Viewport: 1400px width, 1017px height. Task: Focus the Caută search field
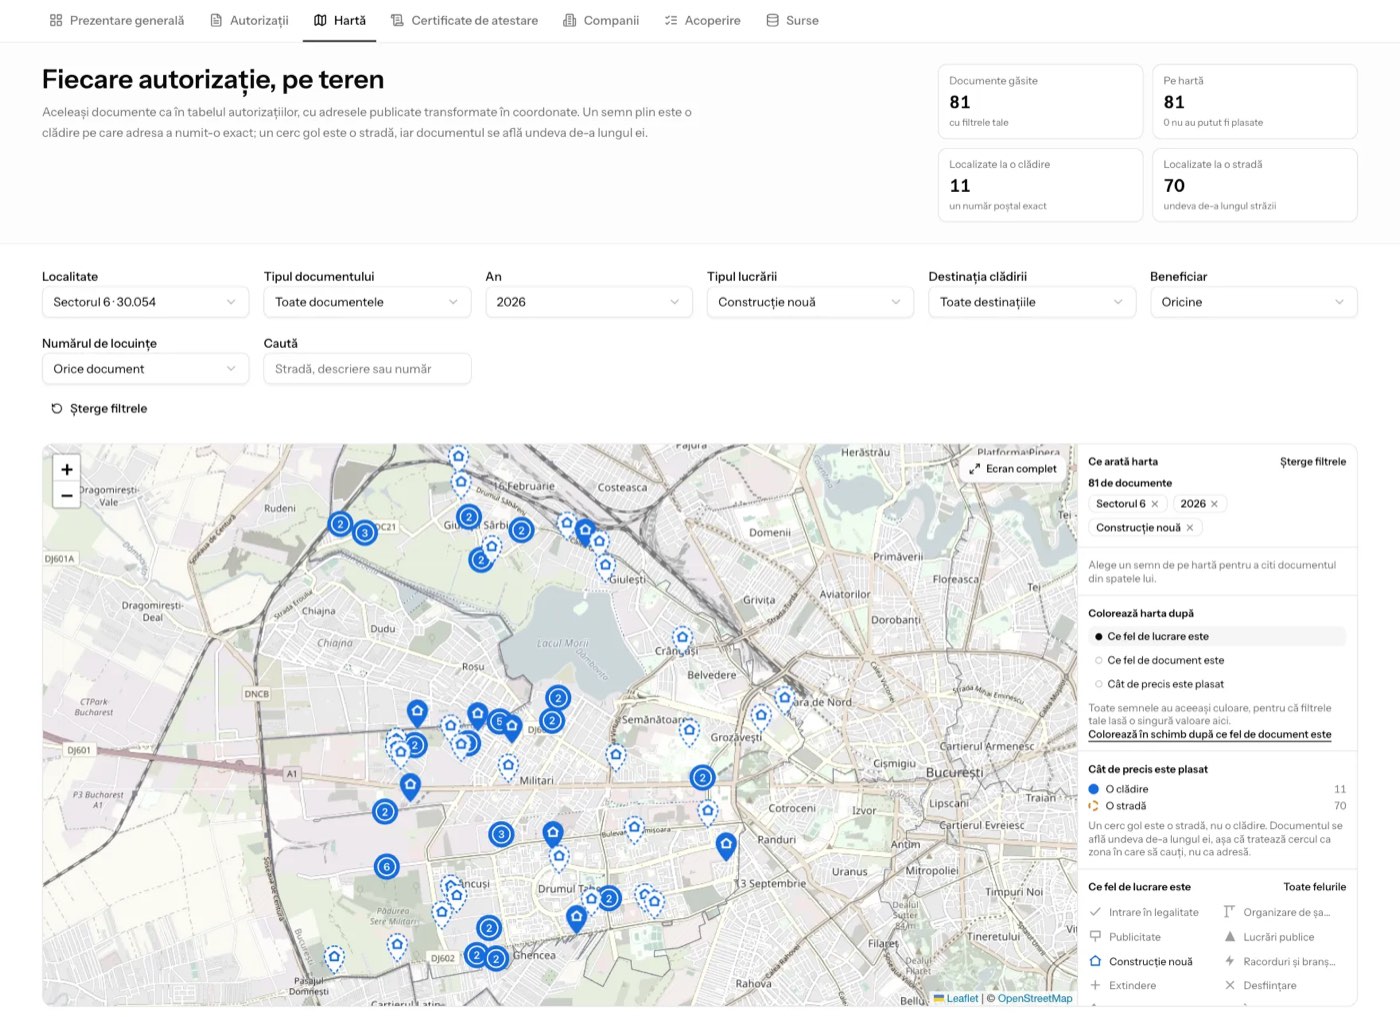coord(367,369)
